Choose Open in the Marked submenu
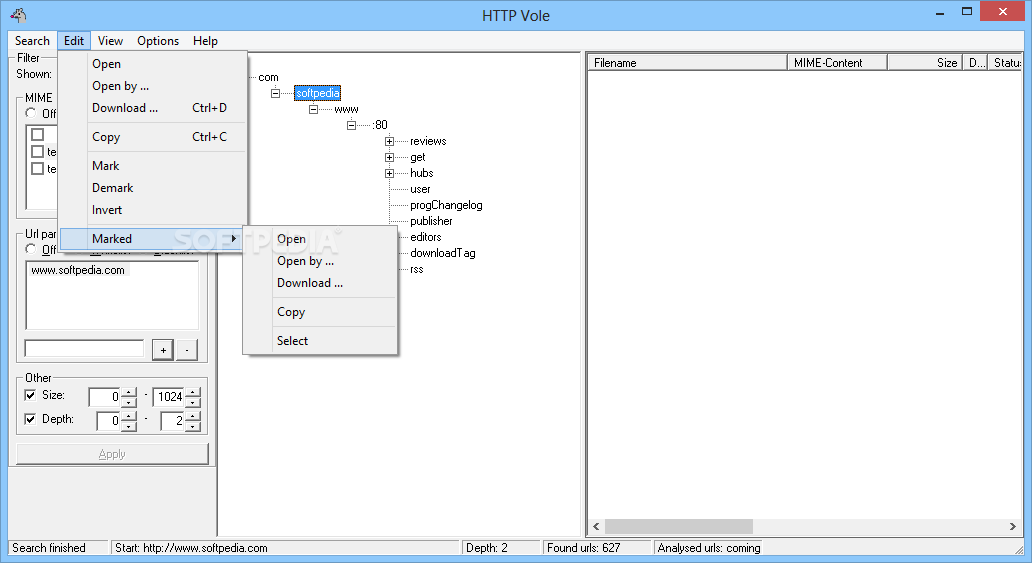Image resolution: width=1032 pixels, height=563 pixels. 321,239
